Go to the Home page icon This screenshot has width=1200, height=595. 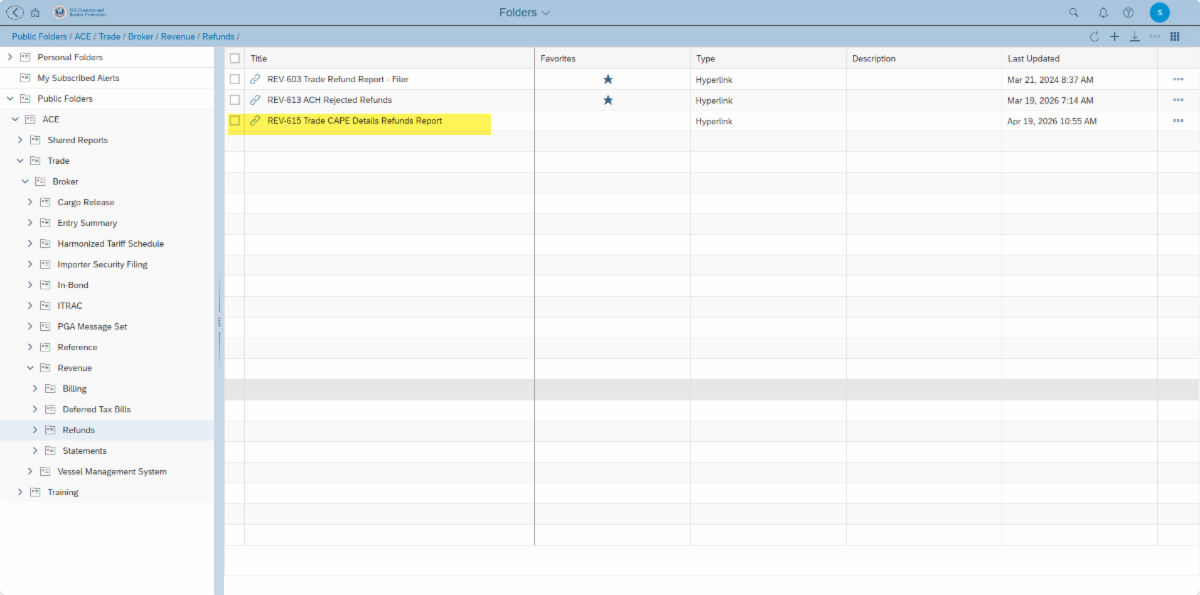click(x=35, y=13)
